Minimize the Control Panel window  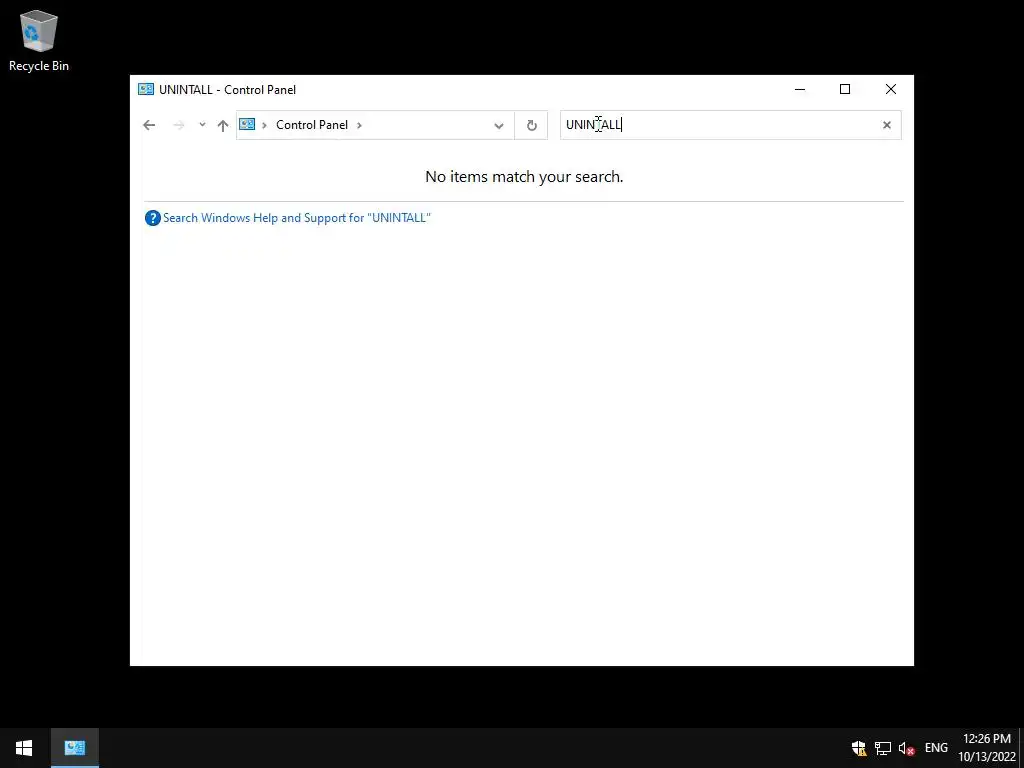point(800,89)
